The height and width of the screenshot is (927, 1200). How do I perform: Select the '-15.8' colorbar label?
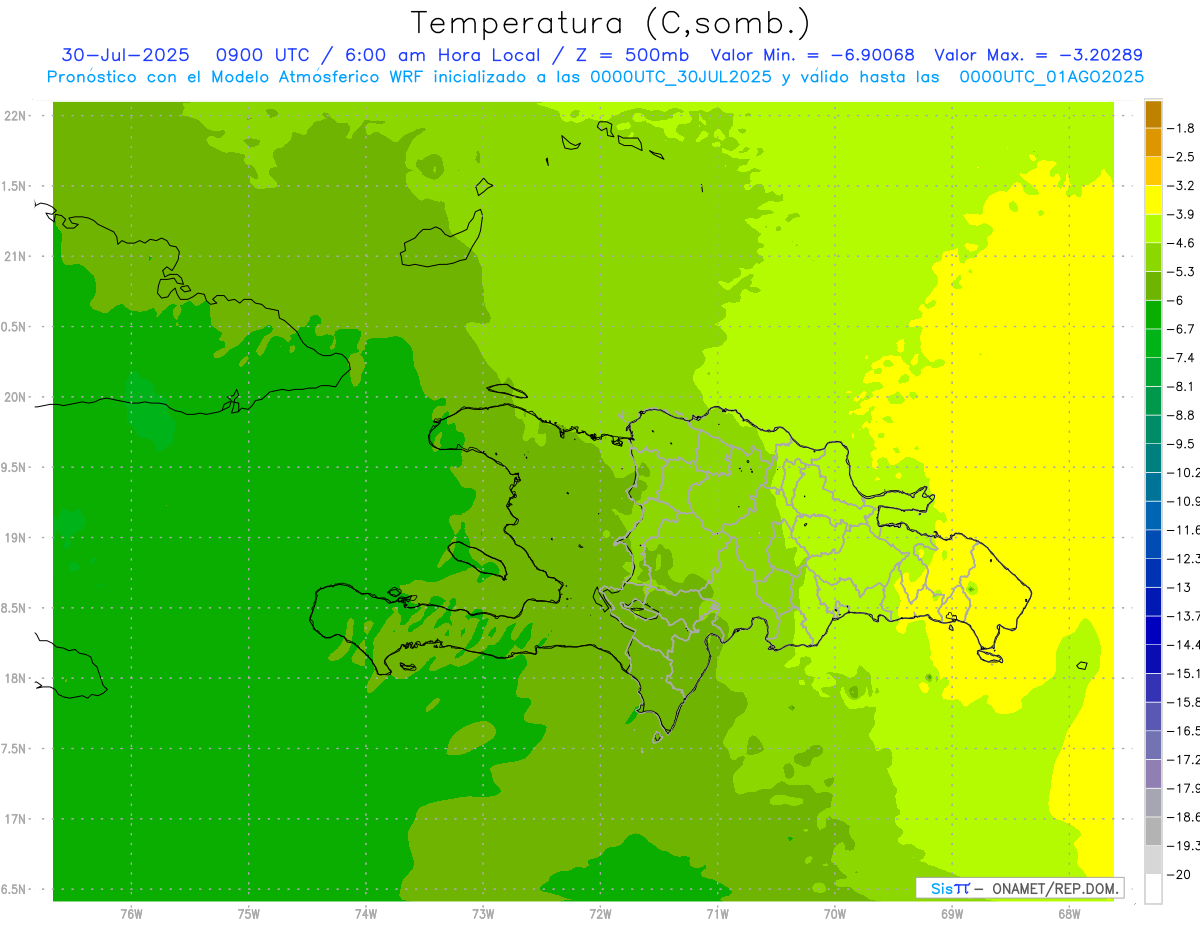click(x=1185, y=702)
